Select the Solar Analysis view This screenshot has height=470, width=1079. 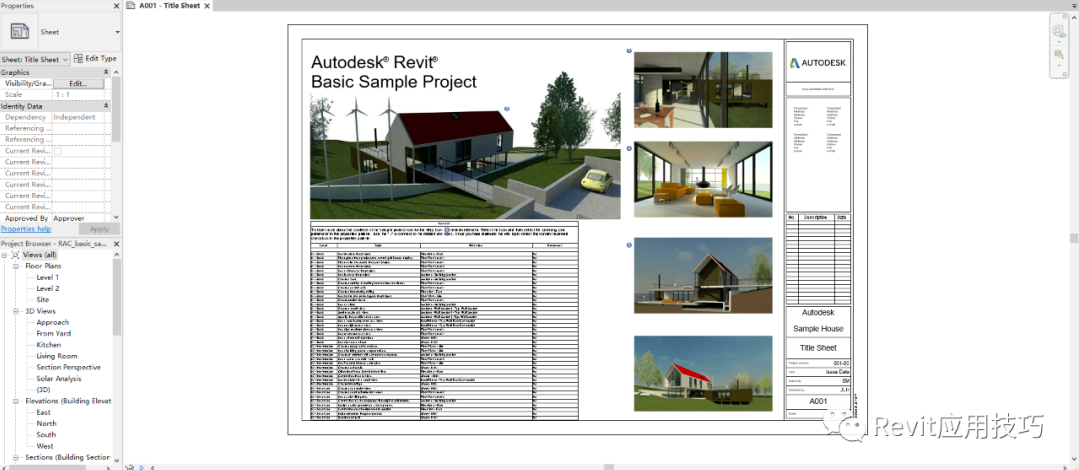click(58, 378)
